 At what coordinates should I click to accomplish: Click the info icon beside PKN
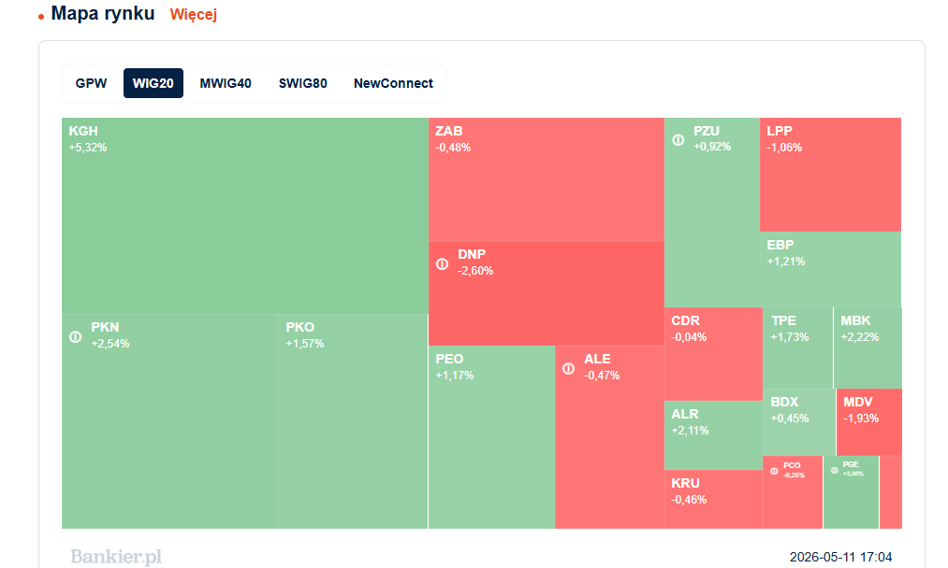(x=75, y=337)
